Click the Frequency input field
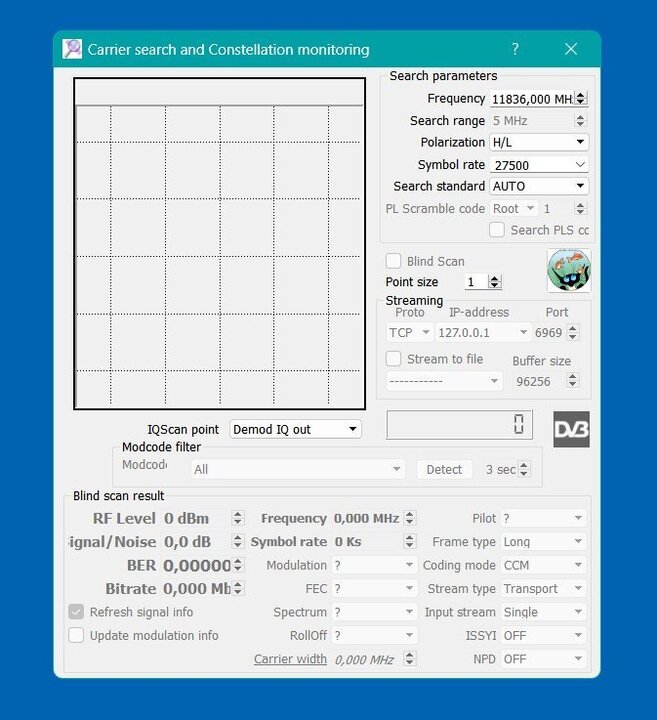657x720 pixels. [530, 99]
